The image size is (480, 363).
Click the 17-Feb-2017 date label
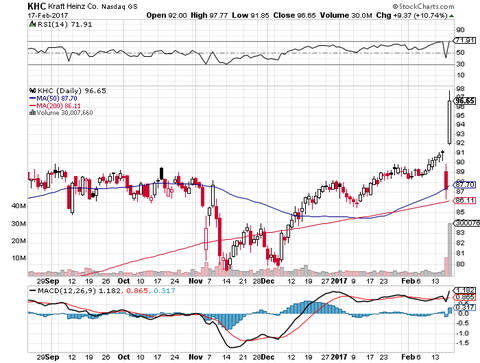[48, 16]
